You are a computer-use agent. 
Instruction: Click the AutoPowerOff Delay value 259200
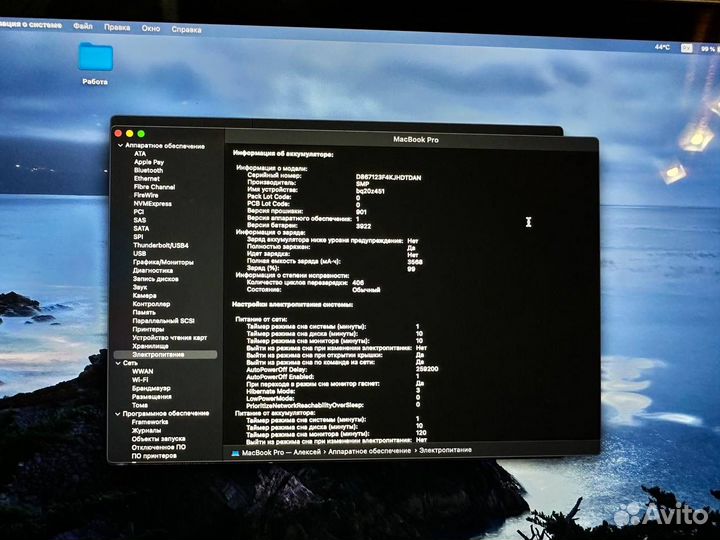coord(427,369)
